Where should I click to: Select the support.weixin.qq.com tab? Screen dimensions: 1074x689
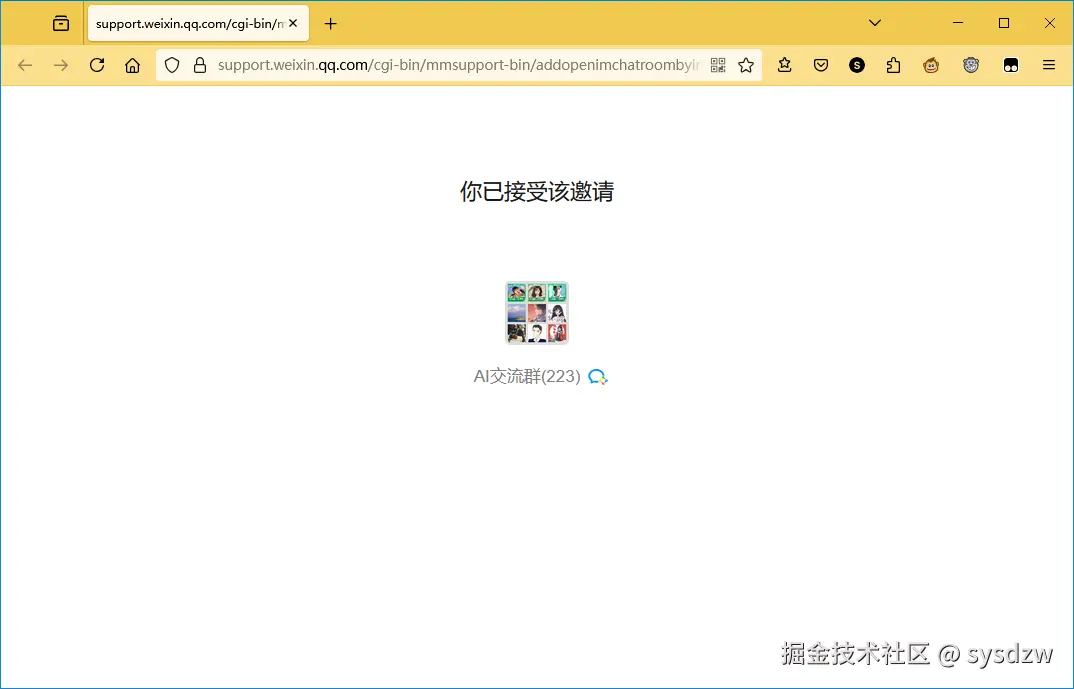click(x=185, y=22)
